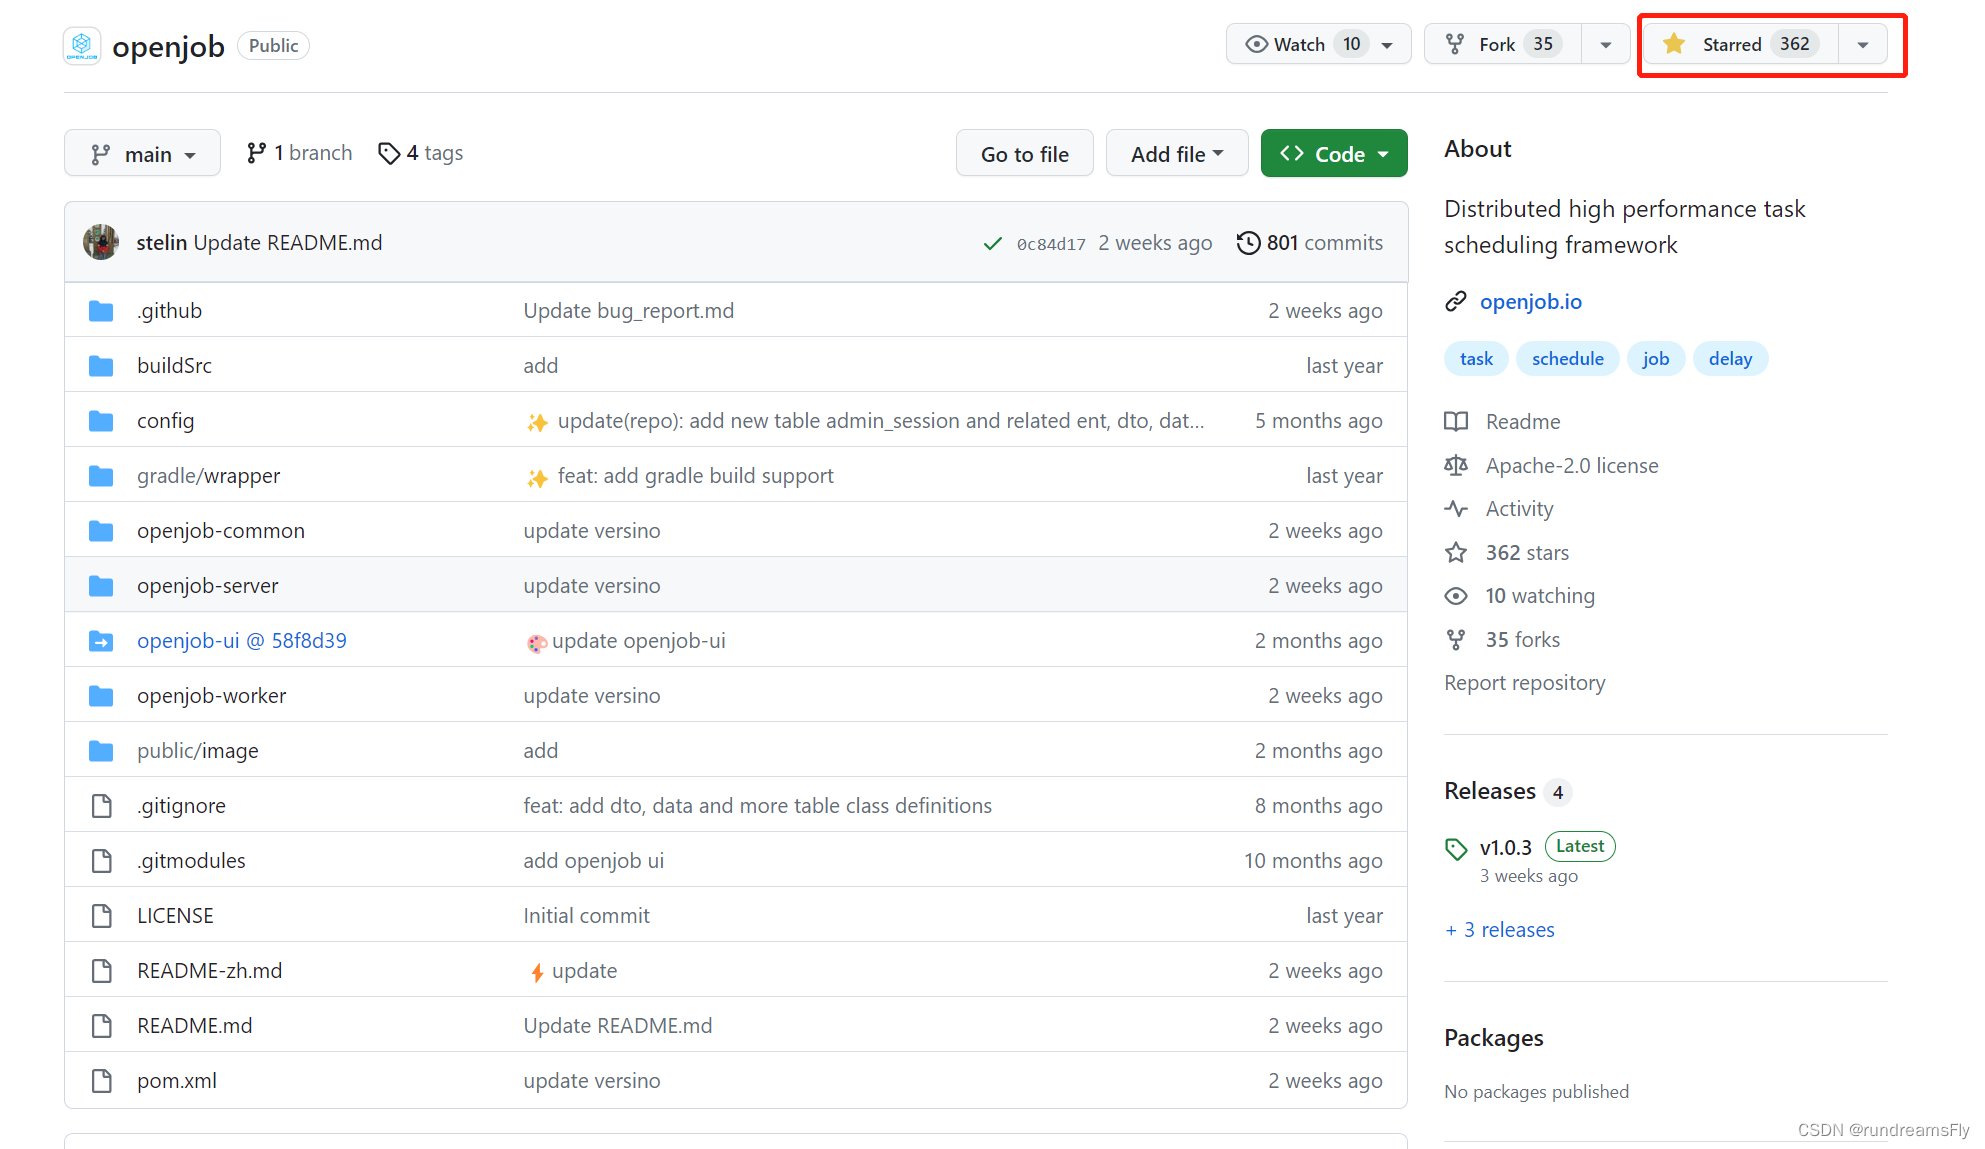Click the .gitmodules file icon
This screenshot has height=1149, width=1985.
pos(101,861)
